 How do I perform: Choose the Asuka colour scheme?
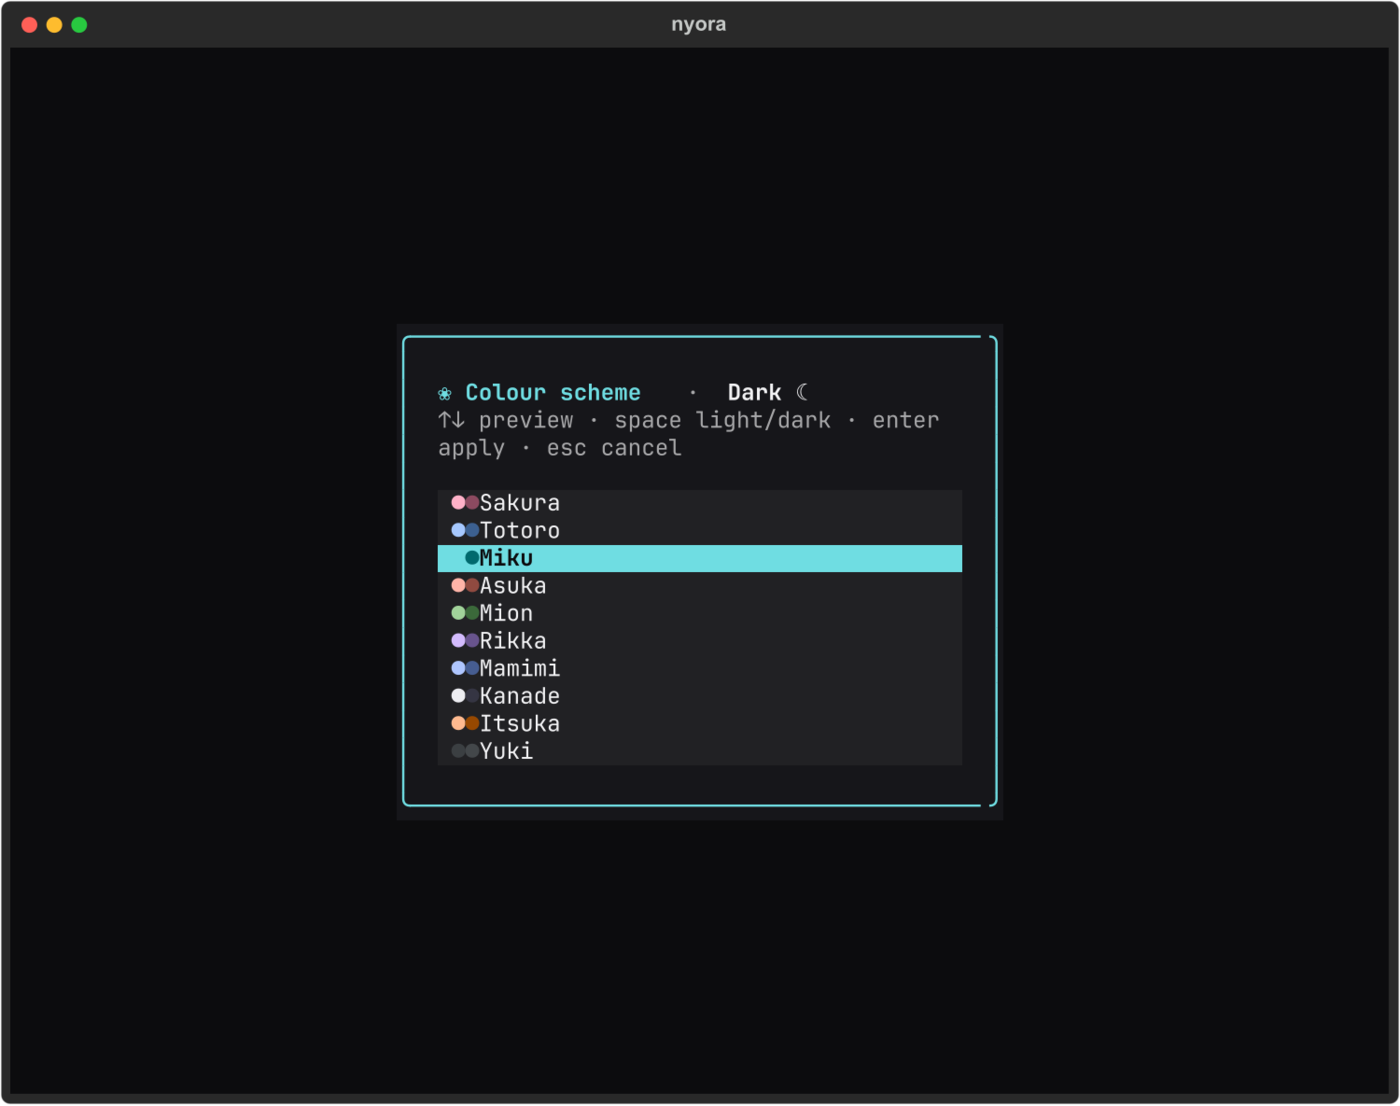699,586
